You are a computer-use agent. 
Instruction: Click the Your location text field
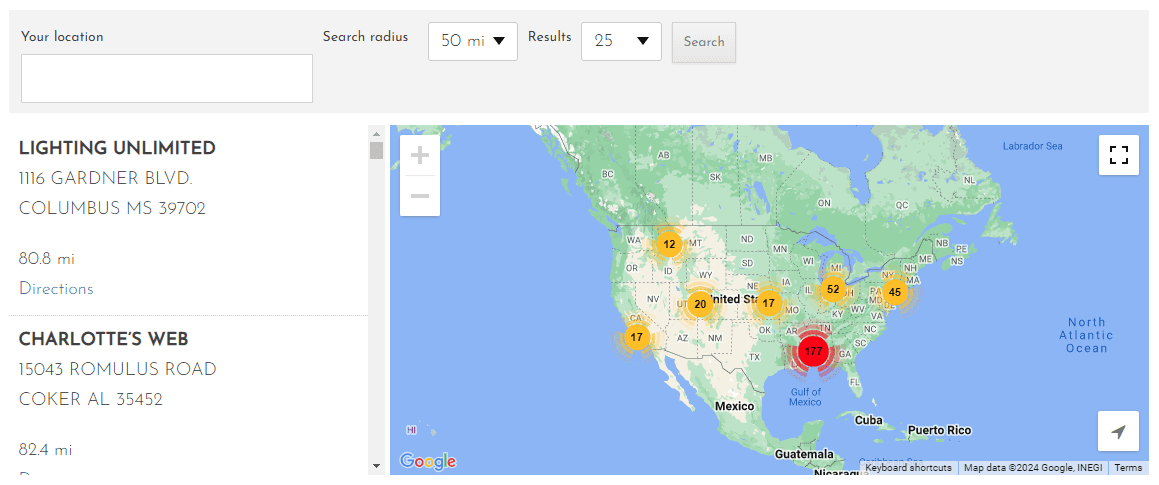point(167,78)
